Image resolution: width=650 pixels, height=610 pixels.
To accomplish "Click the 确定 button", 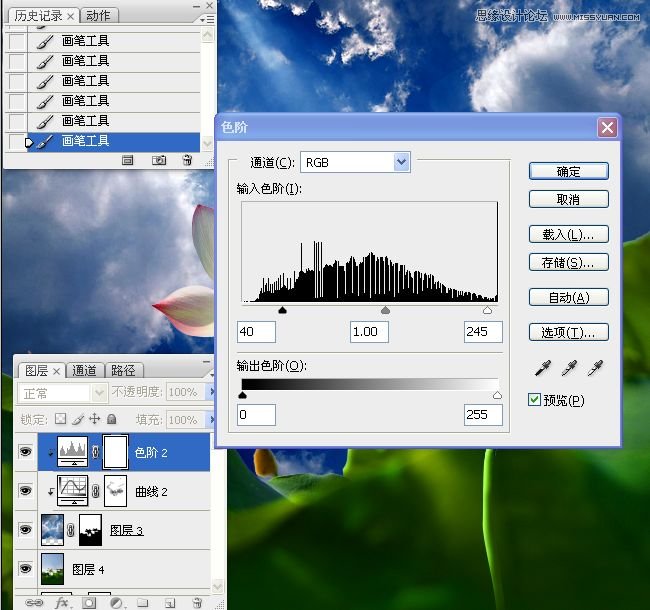I will (569, 171).
